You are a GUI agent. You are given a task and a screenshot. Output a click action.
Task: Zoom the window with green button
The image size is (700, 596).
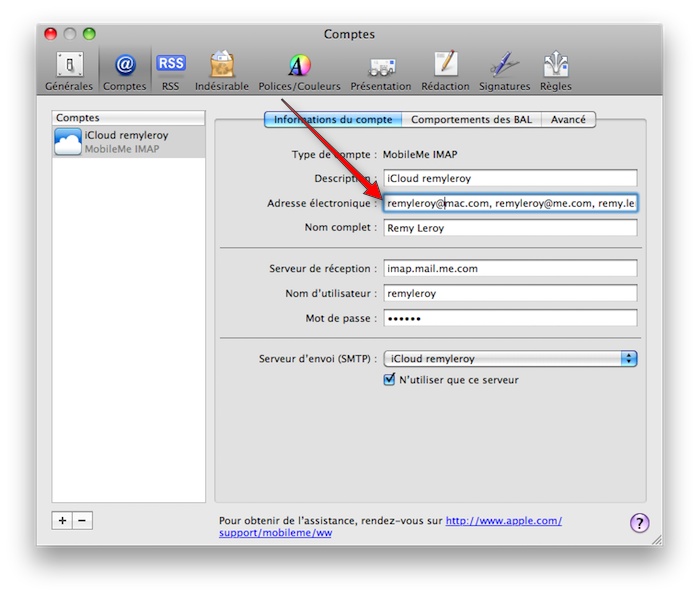89,34
